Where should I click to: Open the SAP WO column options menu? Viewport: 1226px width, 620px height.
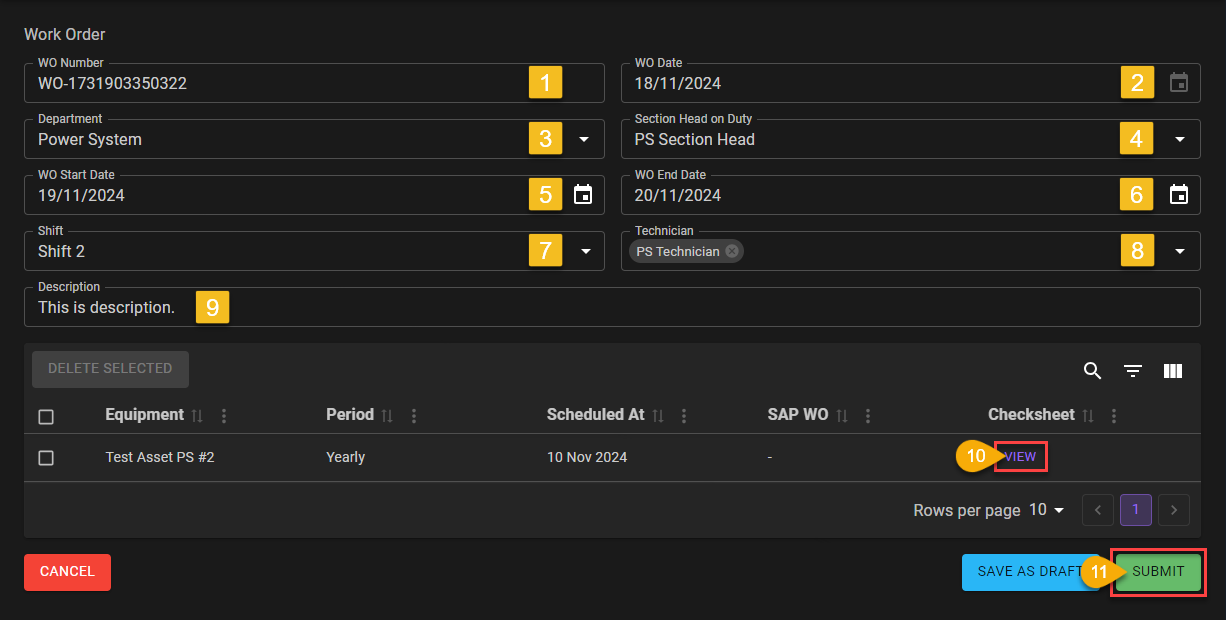tap(868, 415)
